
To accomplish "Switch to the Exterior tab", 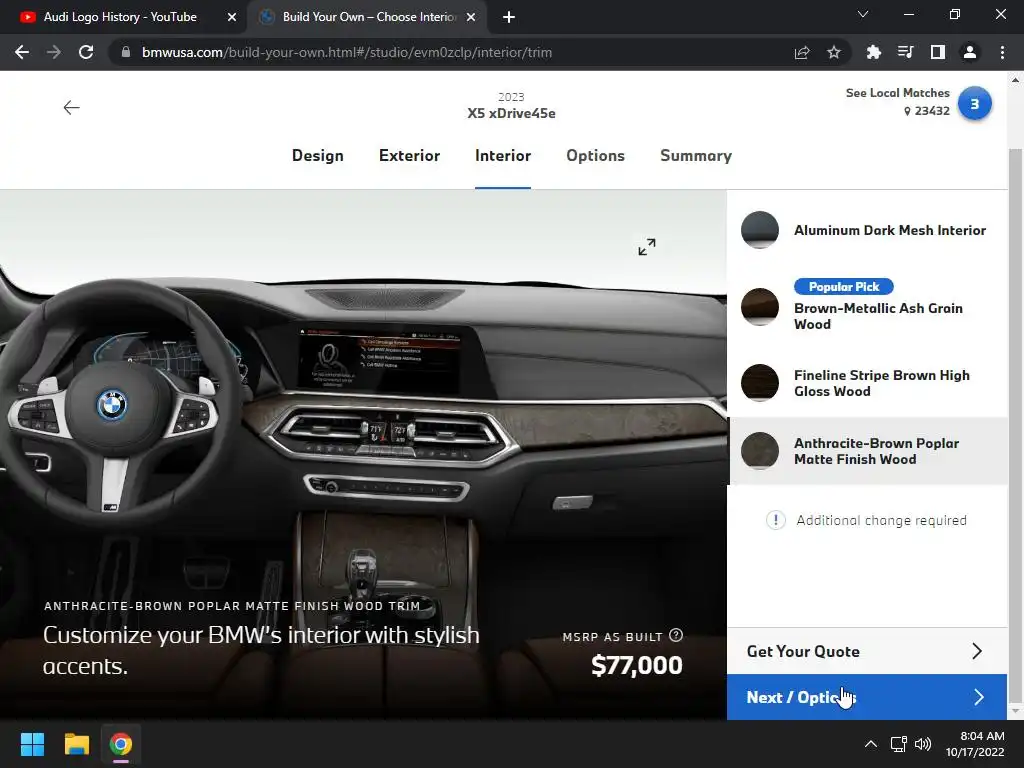I will click(x=409, y=155).
